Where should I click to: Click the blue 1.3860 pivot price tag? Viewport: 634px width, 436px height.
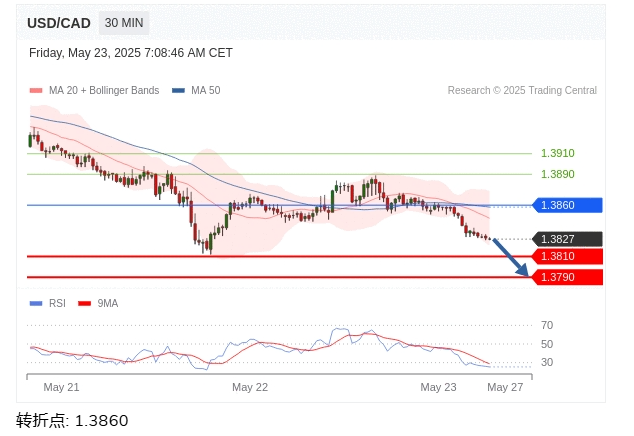click(567, 205)
